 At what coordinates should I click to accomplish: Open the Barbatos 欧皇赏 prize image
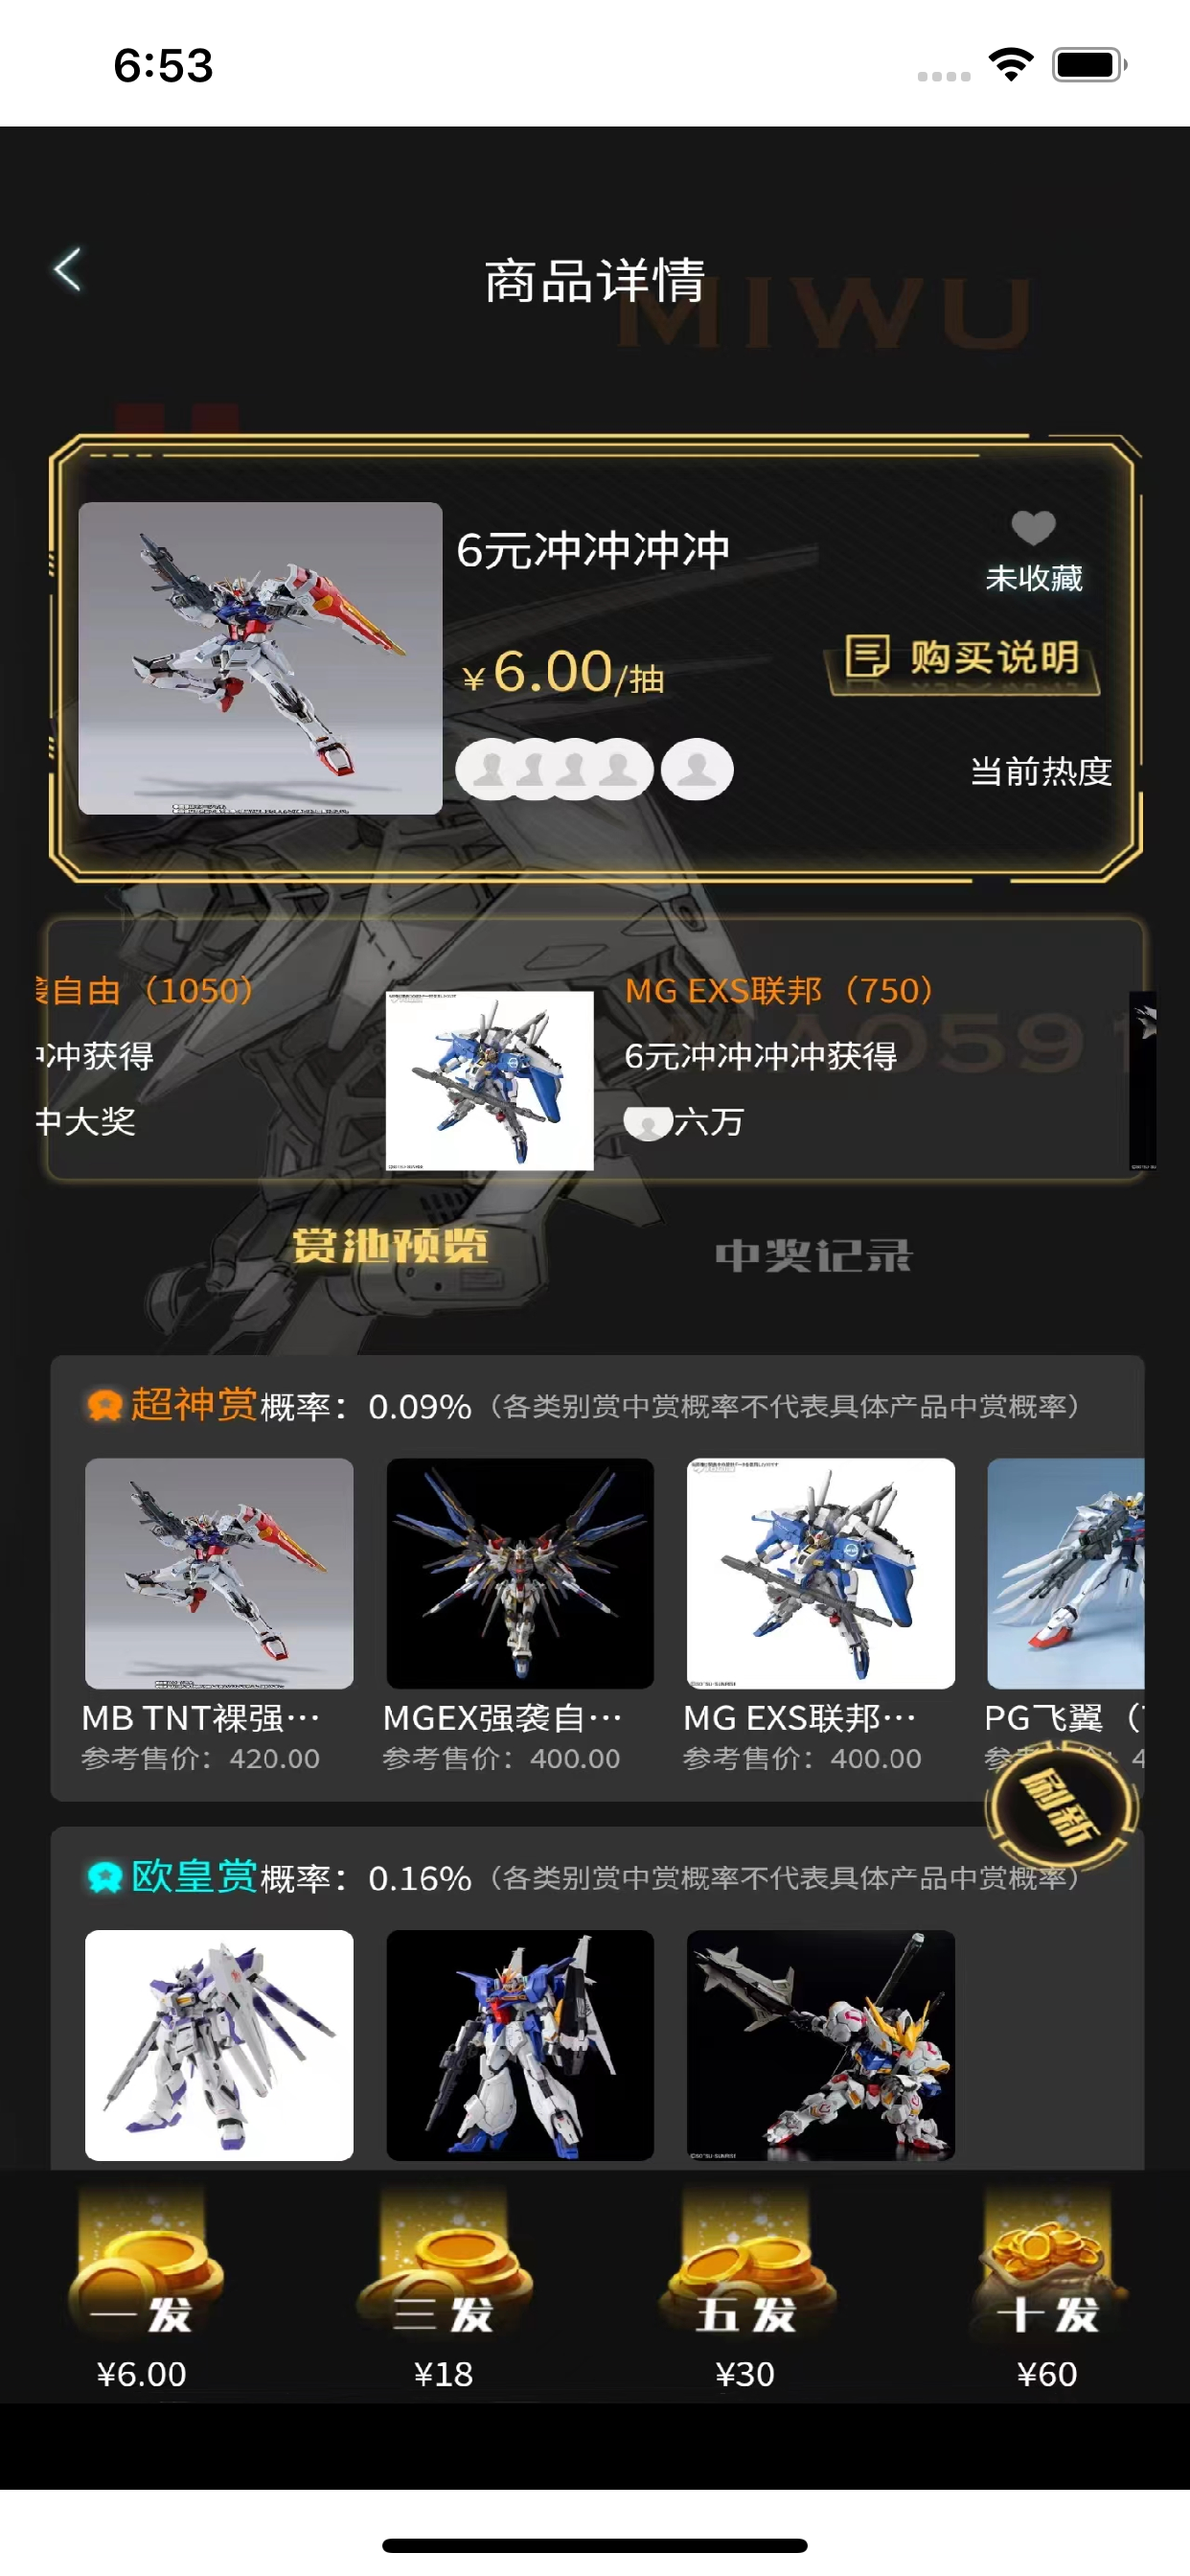point(821,2045)
